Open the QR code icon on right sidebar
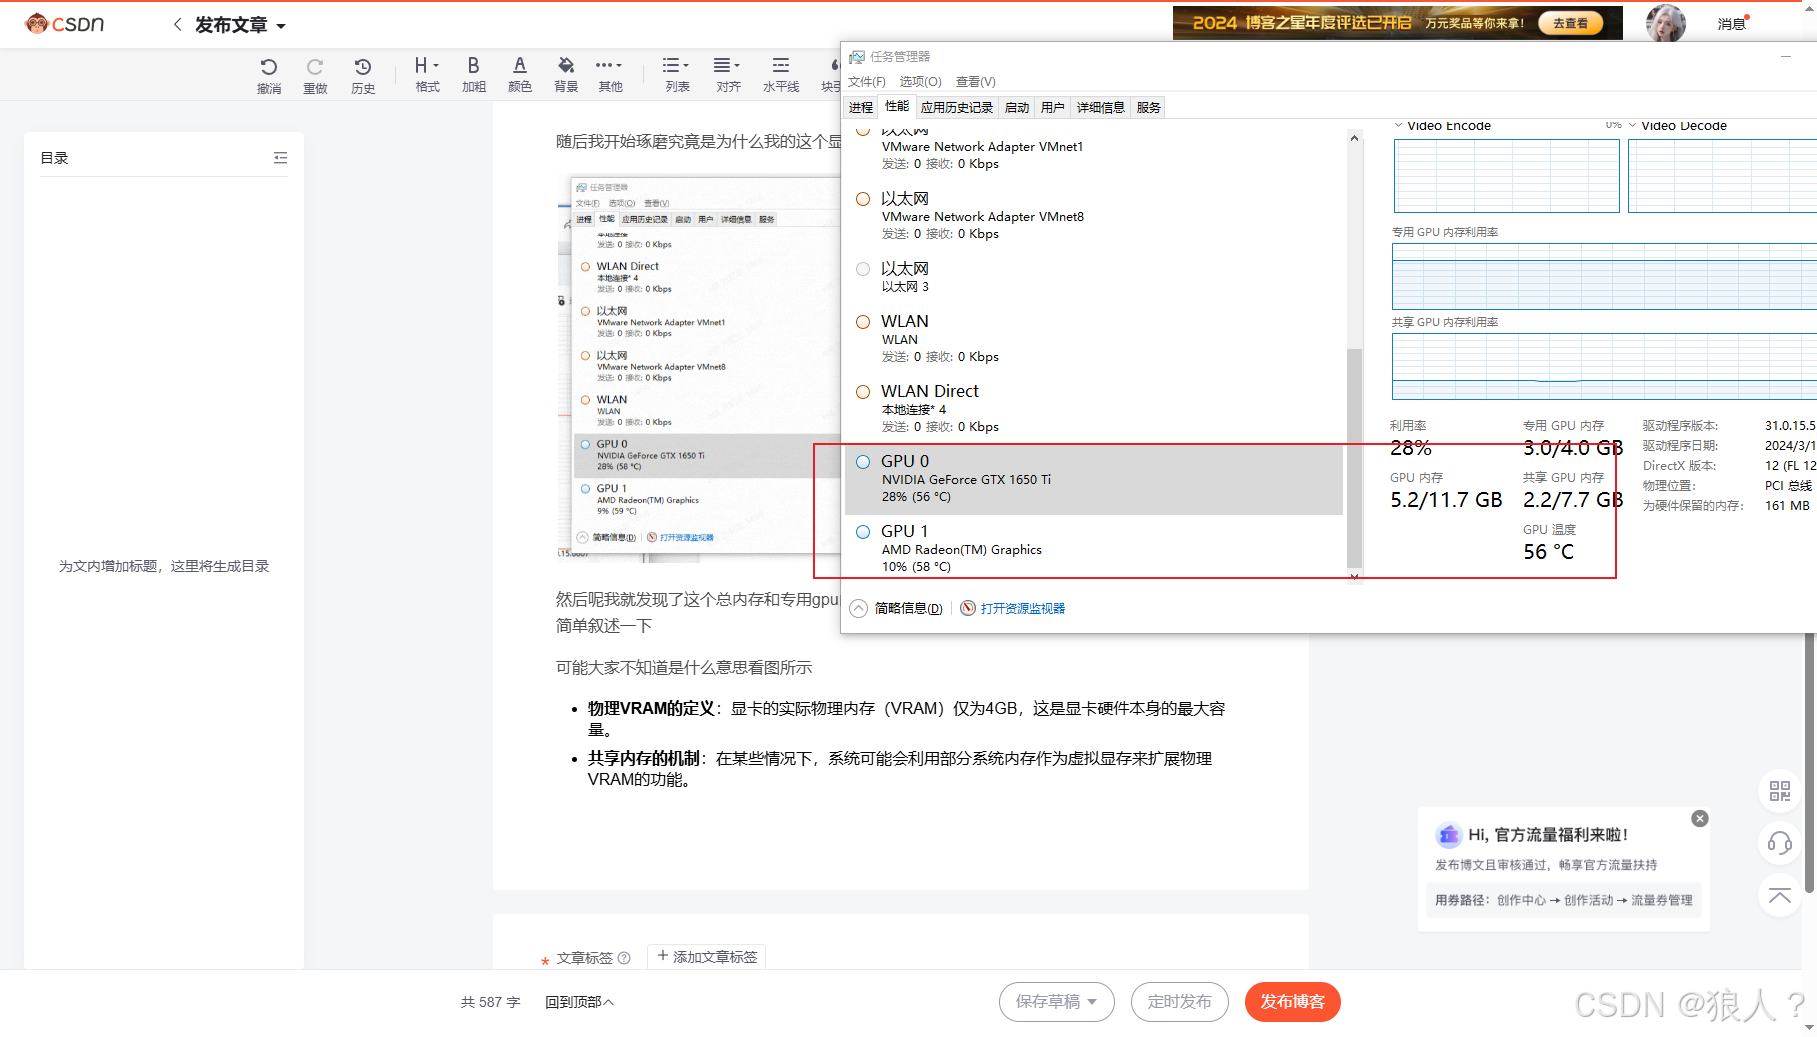This screenshot has width=1817, height=1037. (x=1779, y=791)
